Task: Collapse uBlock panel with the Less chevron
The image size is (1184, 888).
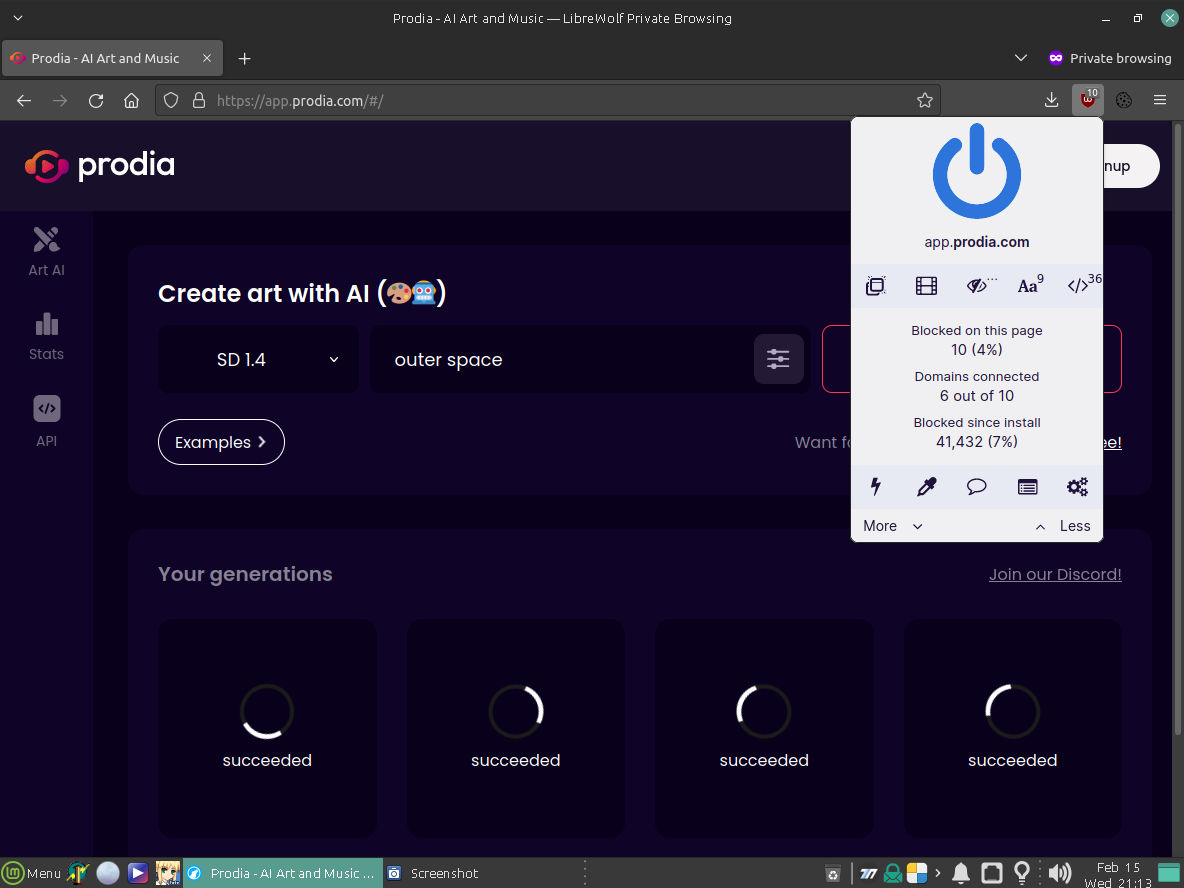Action: 1060,525
